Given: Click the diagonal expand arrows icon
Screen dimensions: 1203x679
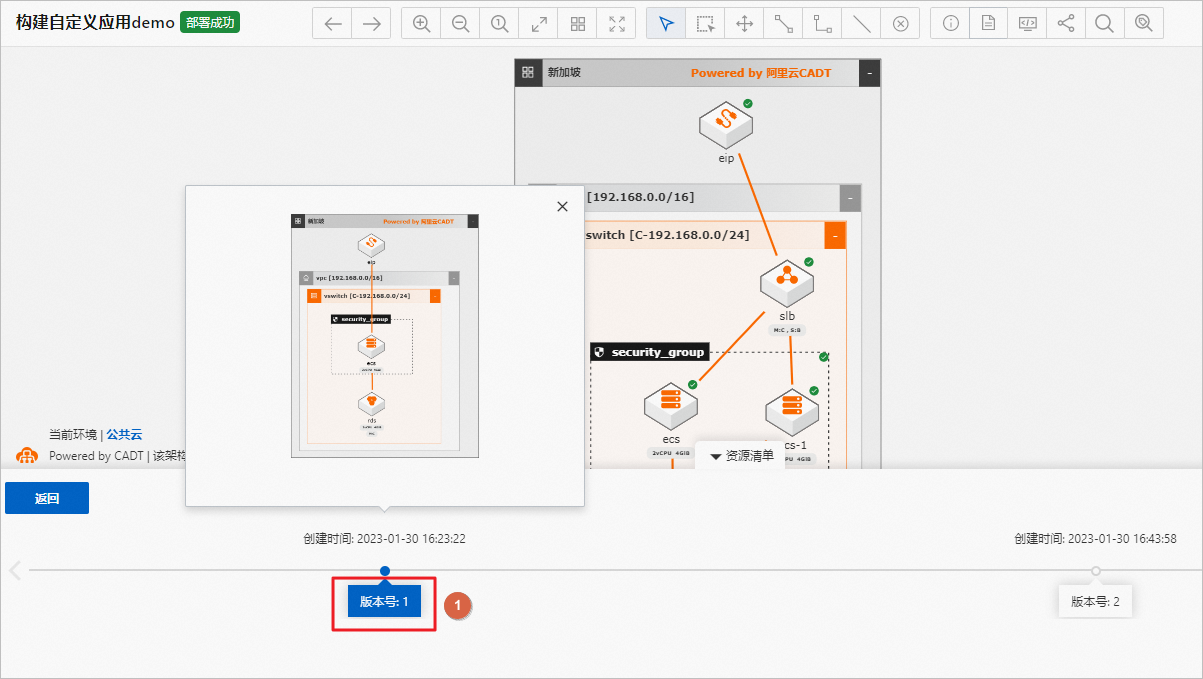Looking at the screenshot, I should point(539,24).
